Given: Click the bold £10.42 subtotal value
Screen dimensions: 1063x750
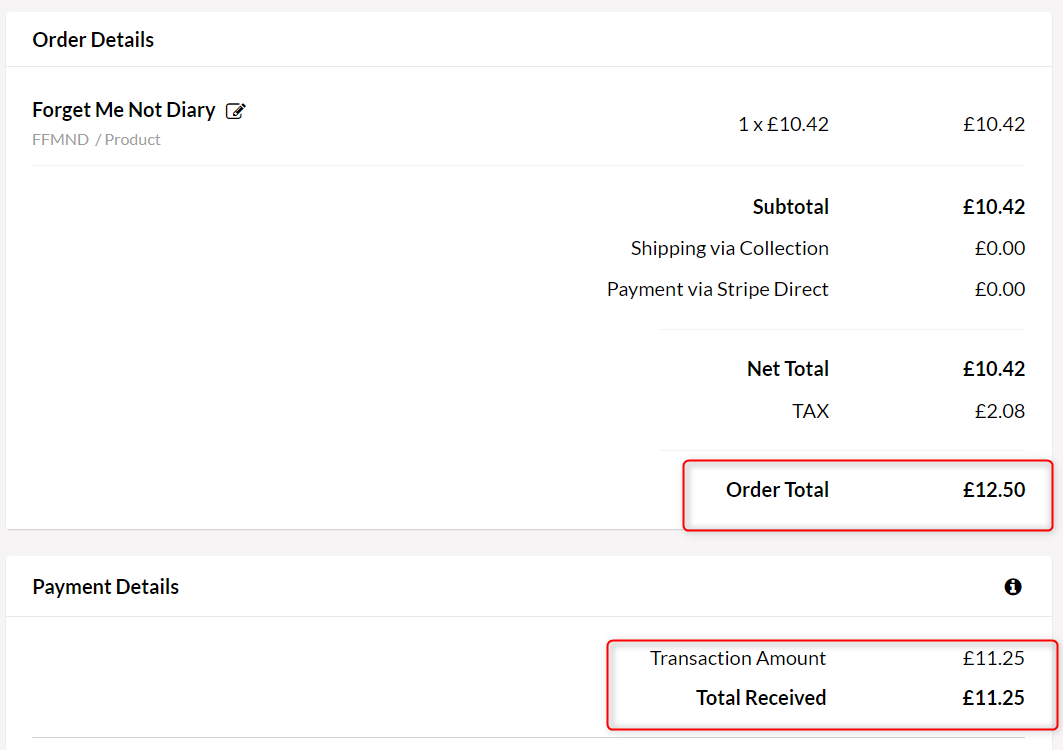Looking at the screenshot, I should click(x=993, y=207).
